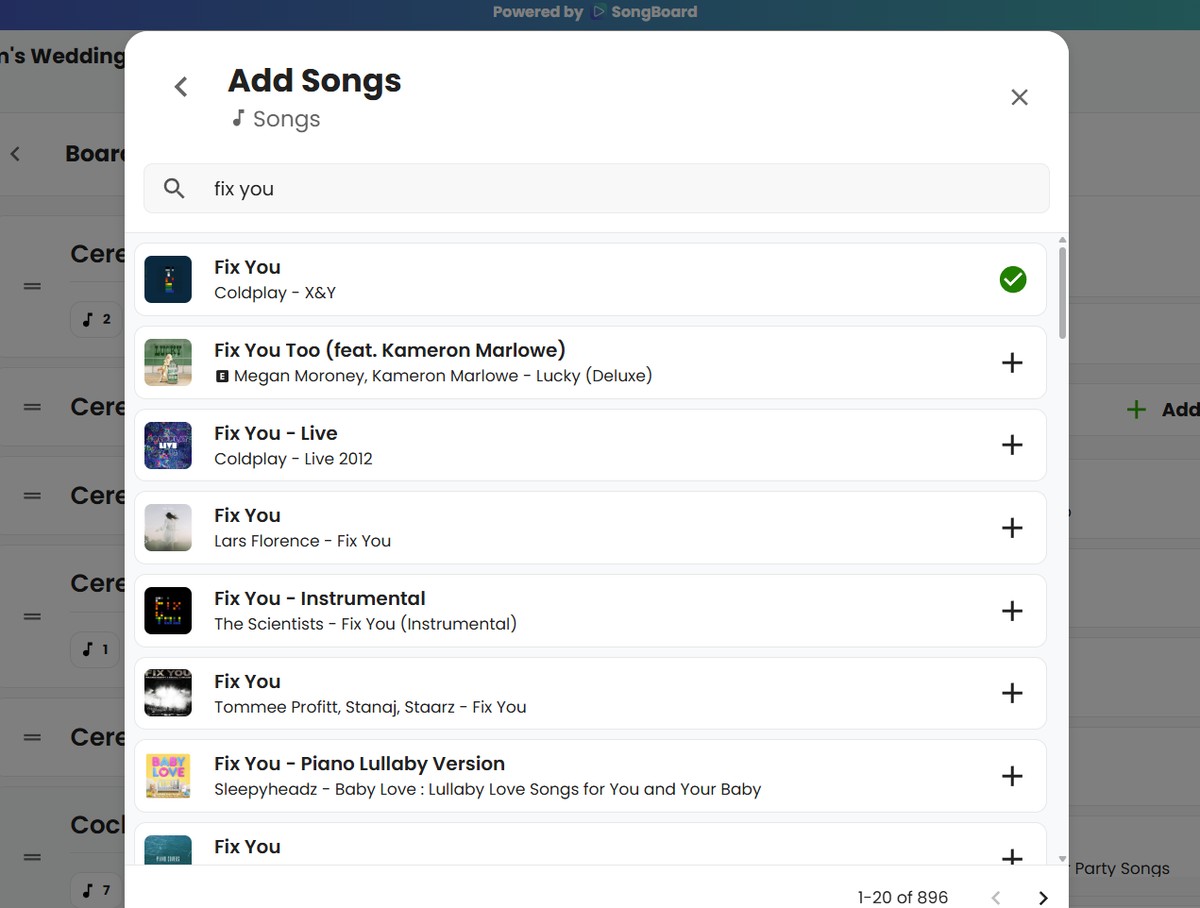
Task: Click 'Fix You - Piano Lullaby Version' title
Action: pos(359,764)
